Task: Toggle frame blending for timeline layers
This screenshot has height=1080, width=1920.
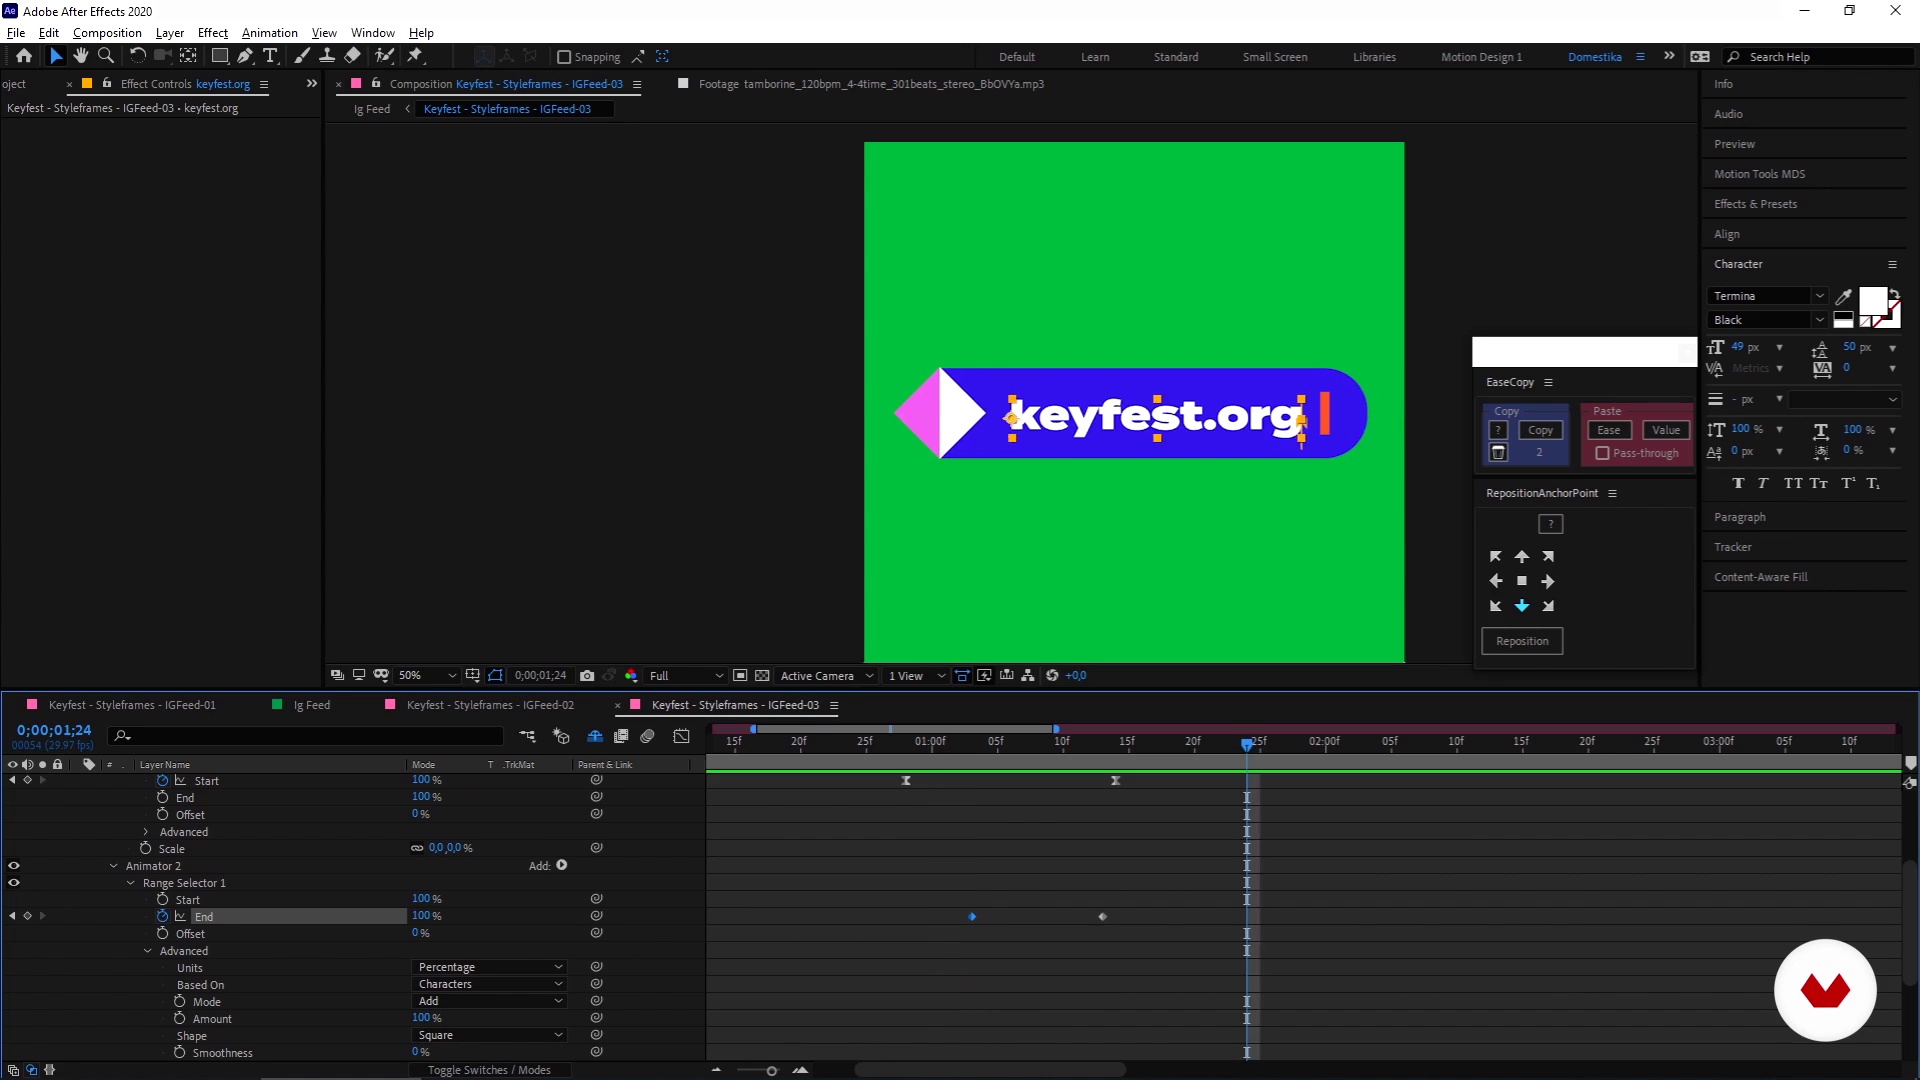Action: tap(621, 737)
